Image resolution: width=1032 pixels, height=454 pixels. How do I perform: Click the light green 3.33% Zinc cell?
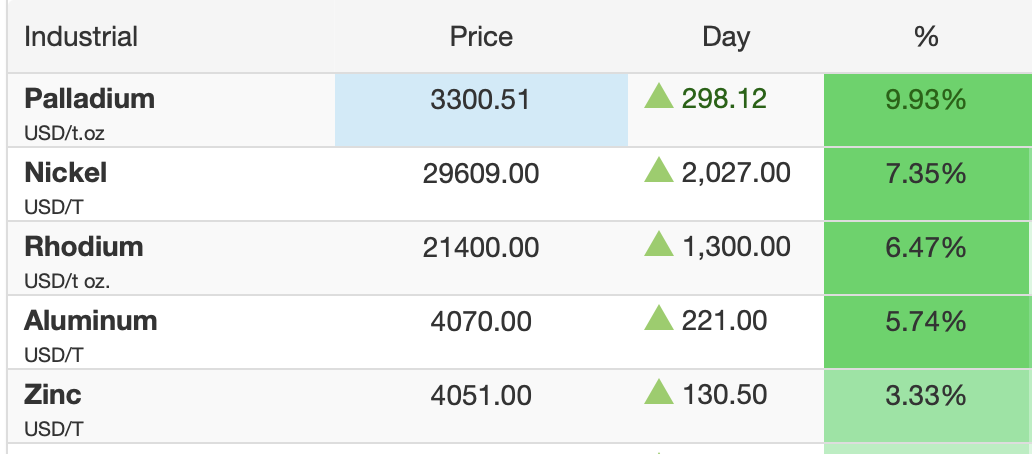click(928, 405)
